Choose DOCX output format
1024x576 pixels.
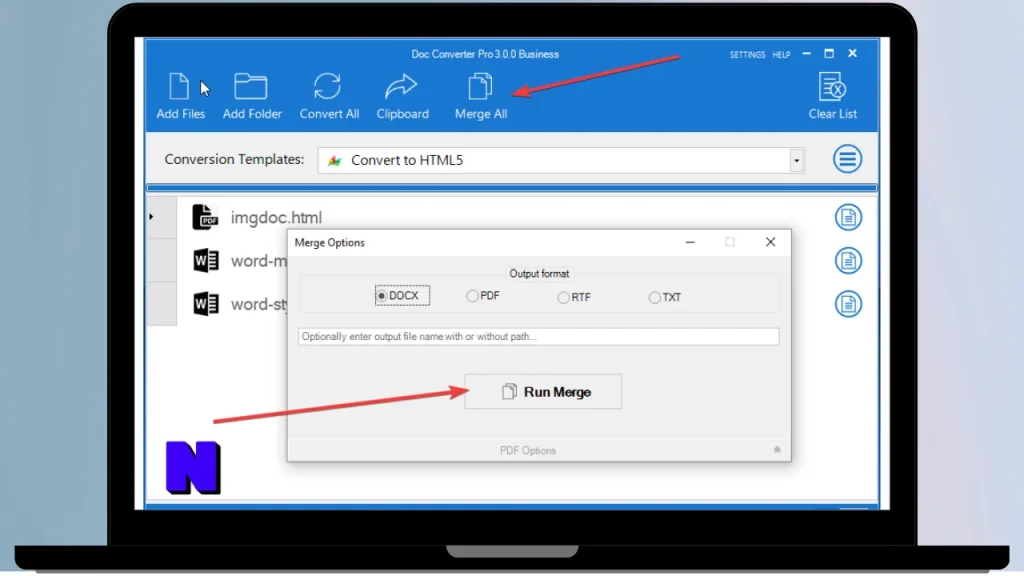tap(402, 296)
